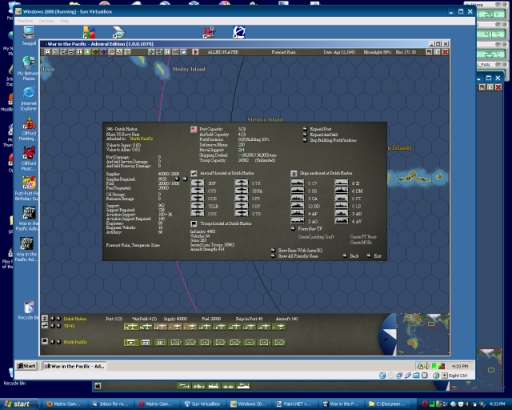This screenshot has width=512, height=410.
Task: Click the first air unit icon in VP-43 row
Action: point(131,327)
